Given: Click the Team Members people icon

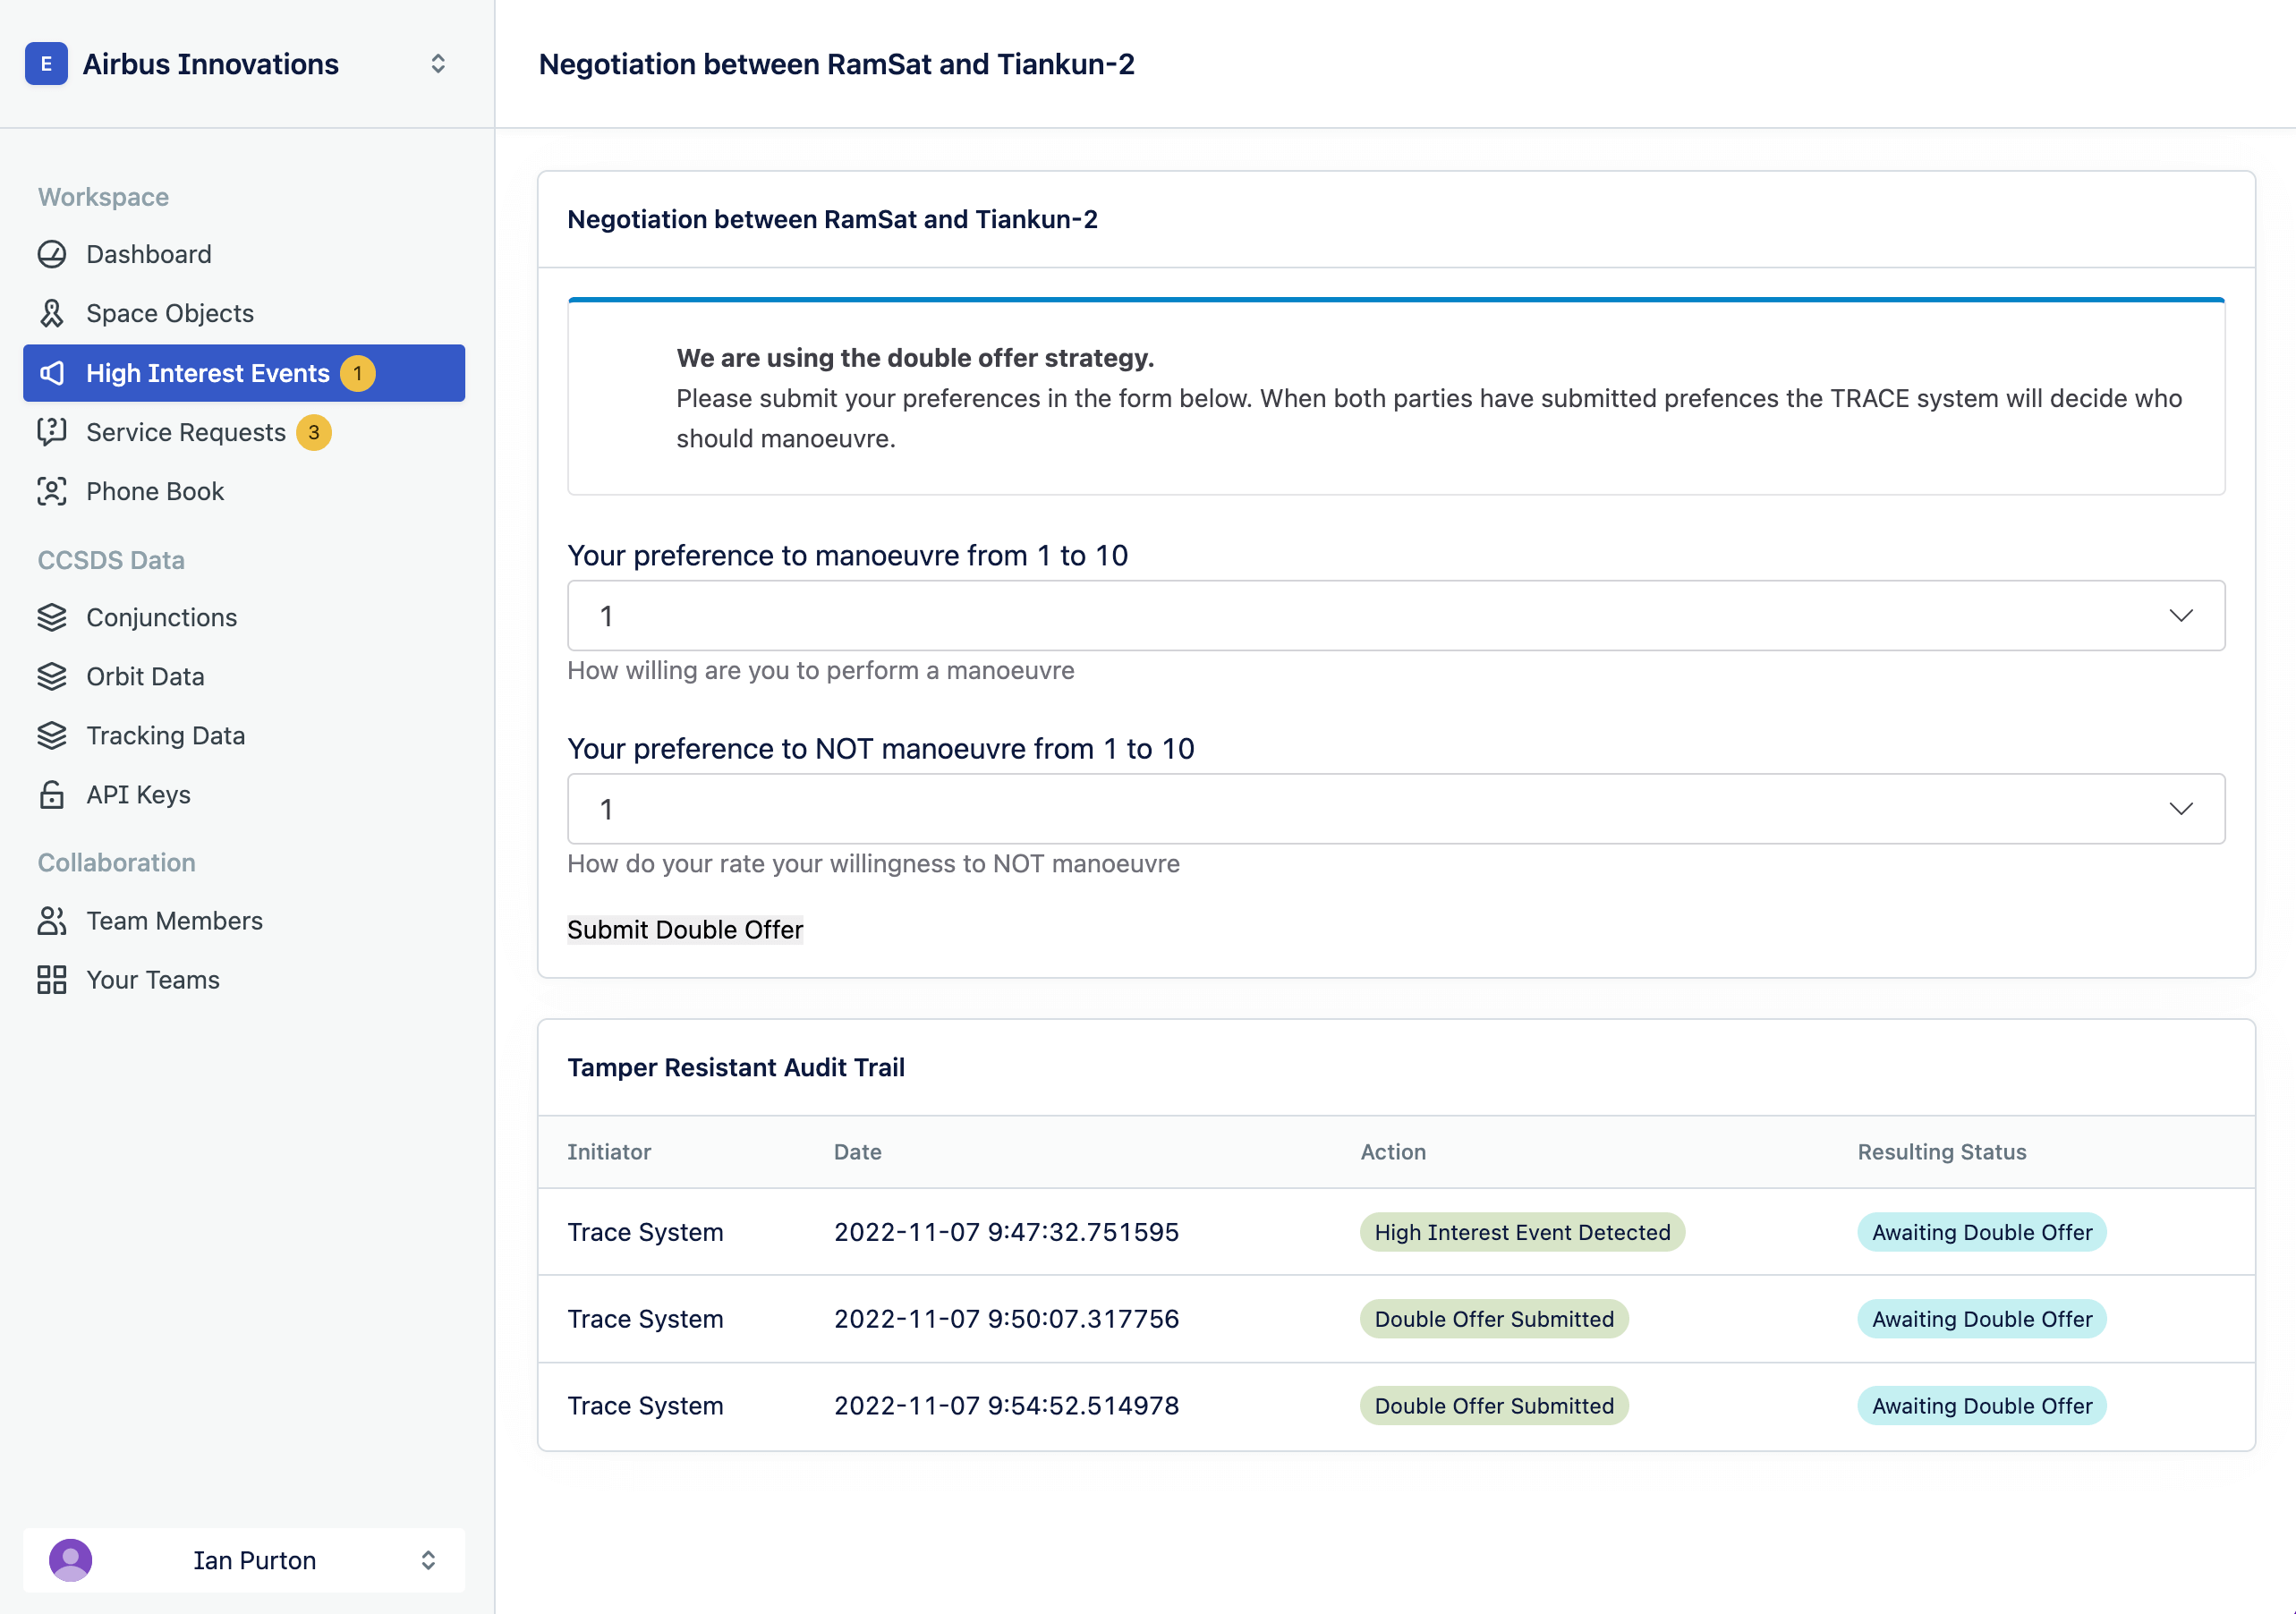Looking at the screenshot, I should [x=52, y=921].
